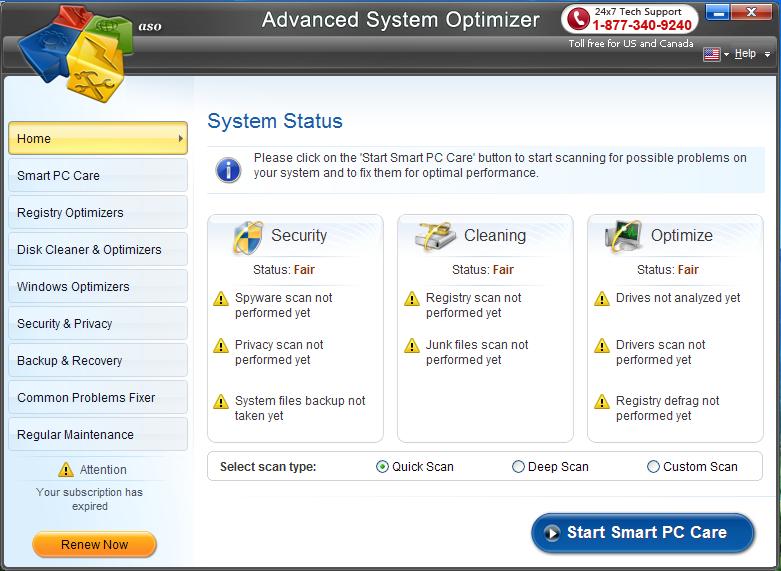Click the US flag language icon
Screen dimensions: 781x571
click(x=711, y=54)
